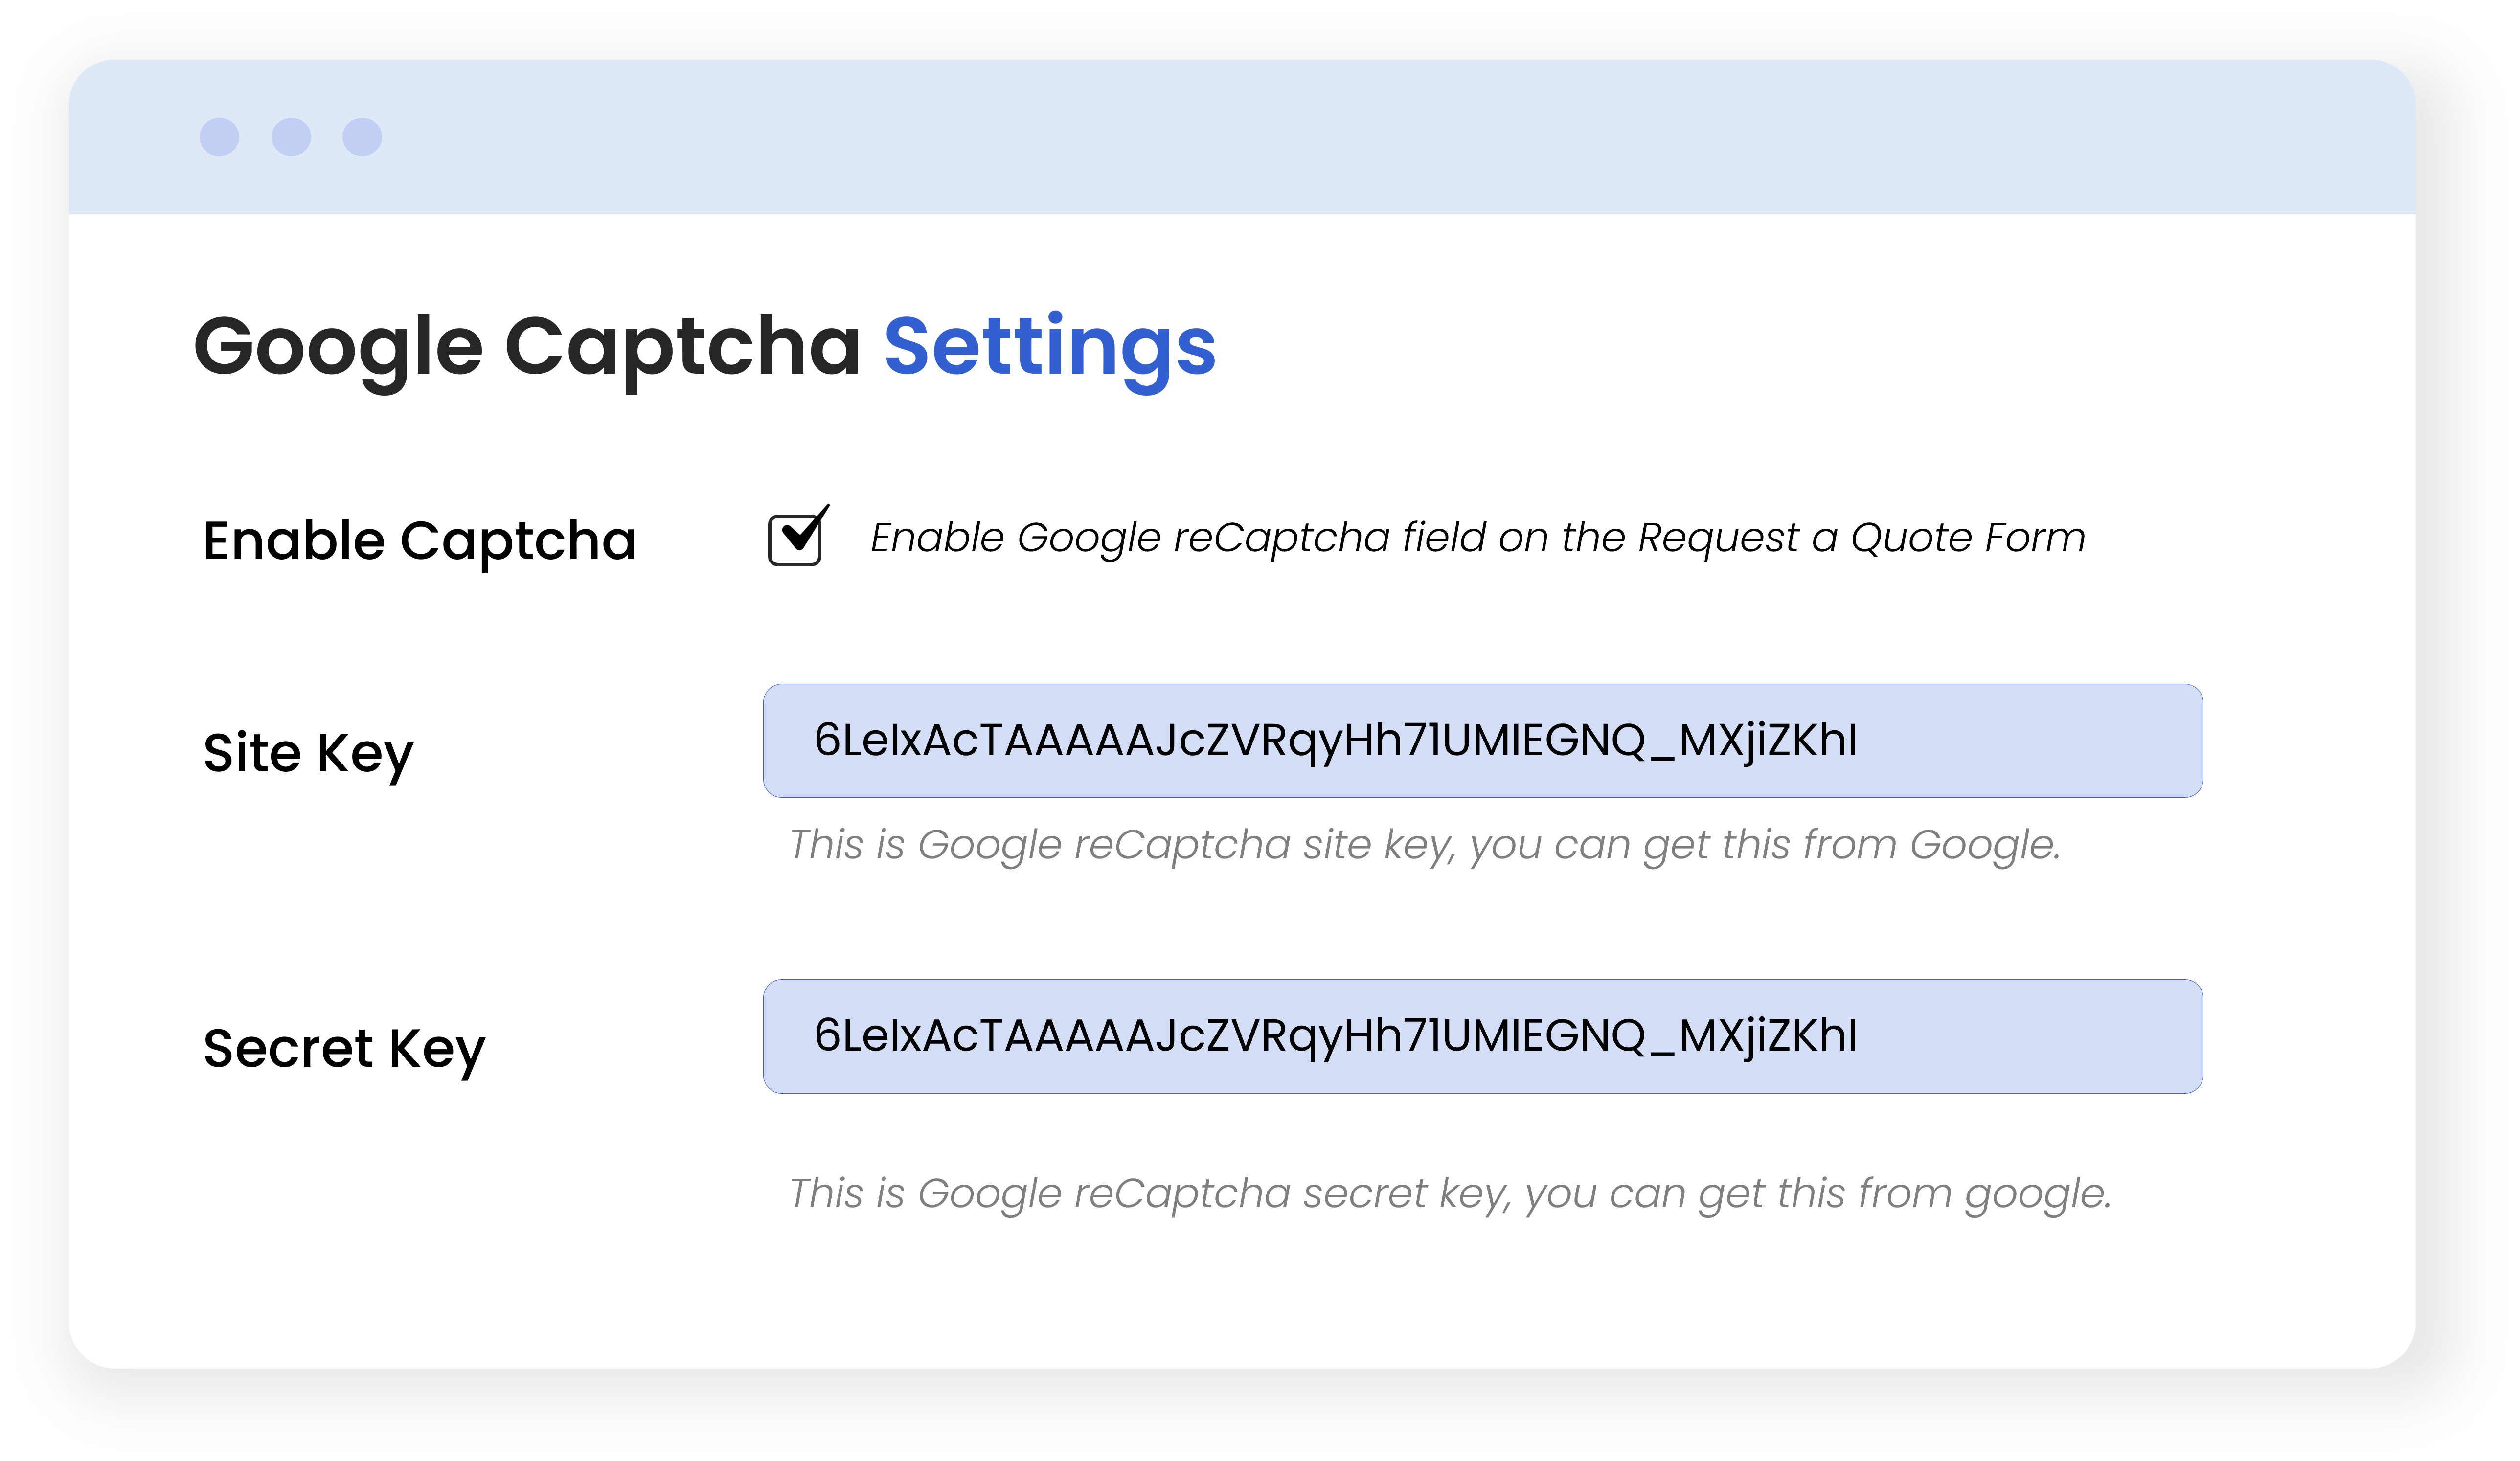Click the blue Settings heading word

[x=1050, y=346]
